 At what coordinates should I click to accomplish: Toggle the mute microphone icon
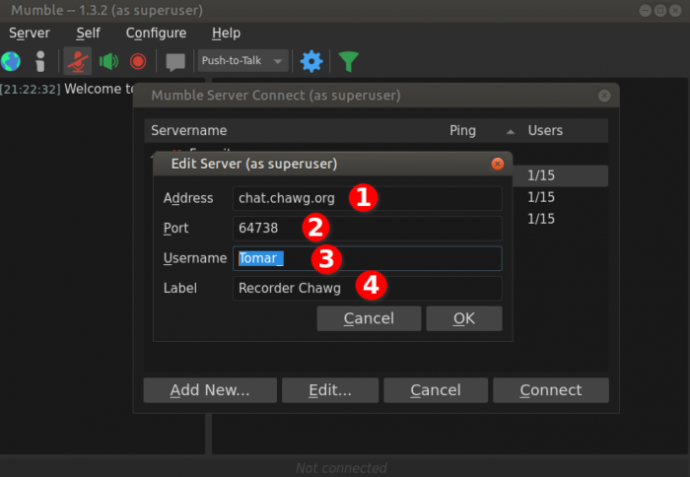tap(77, 61)
